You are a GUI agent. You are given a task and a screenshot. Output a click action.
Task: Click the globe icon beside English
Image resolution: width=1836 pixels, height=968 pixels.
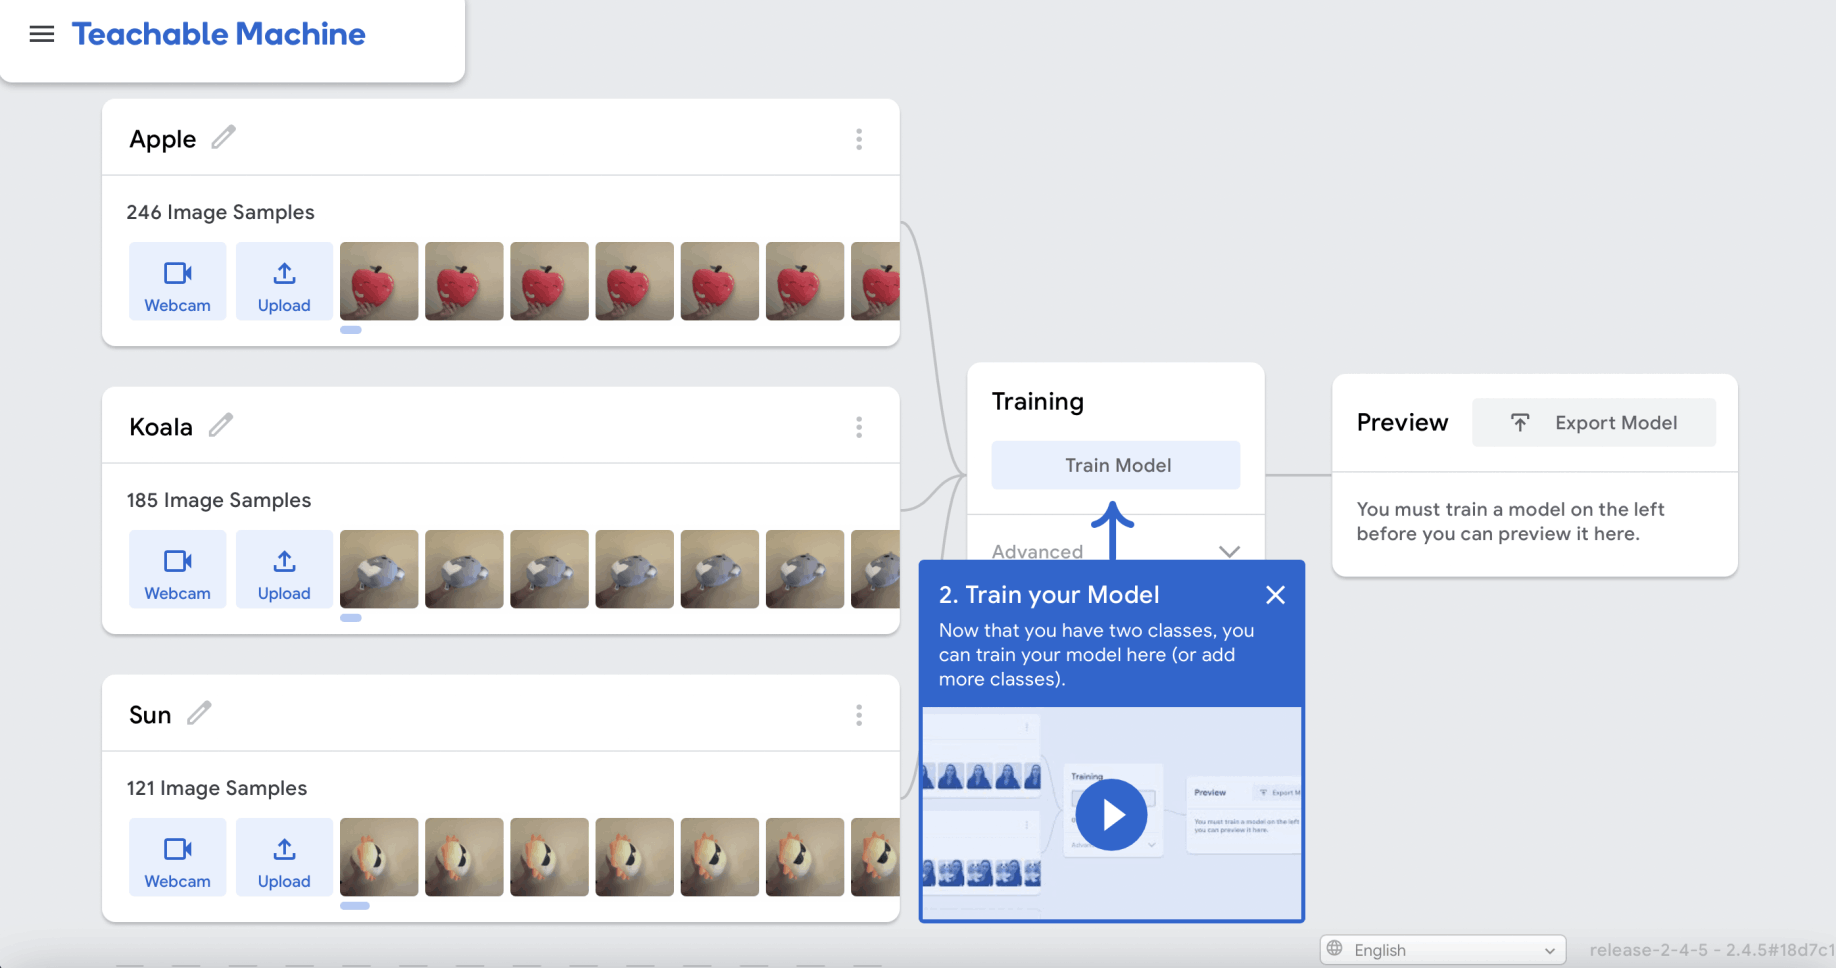1335,948
